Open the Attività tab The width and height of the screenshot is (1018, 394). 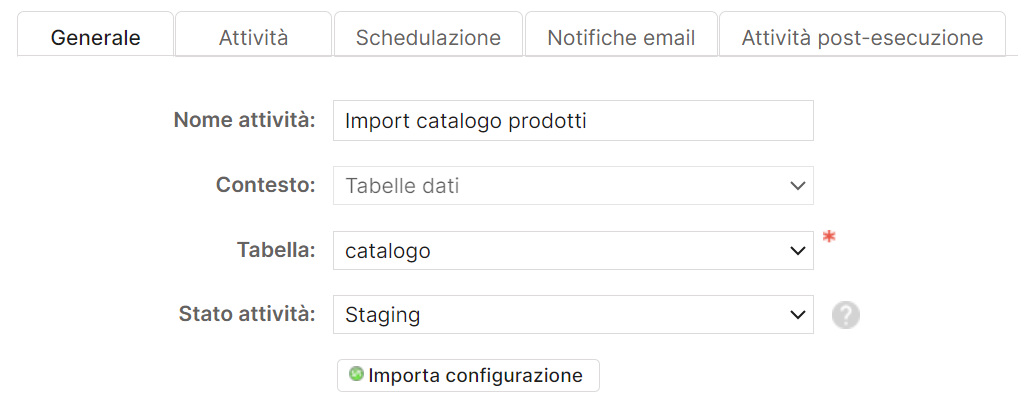tap(253, 34)
